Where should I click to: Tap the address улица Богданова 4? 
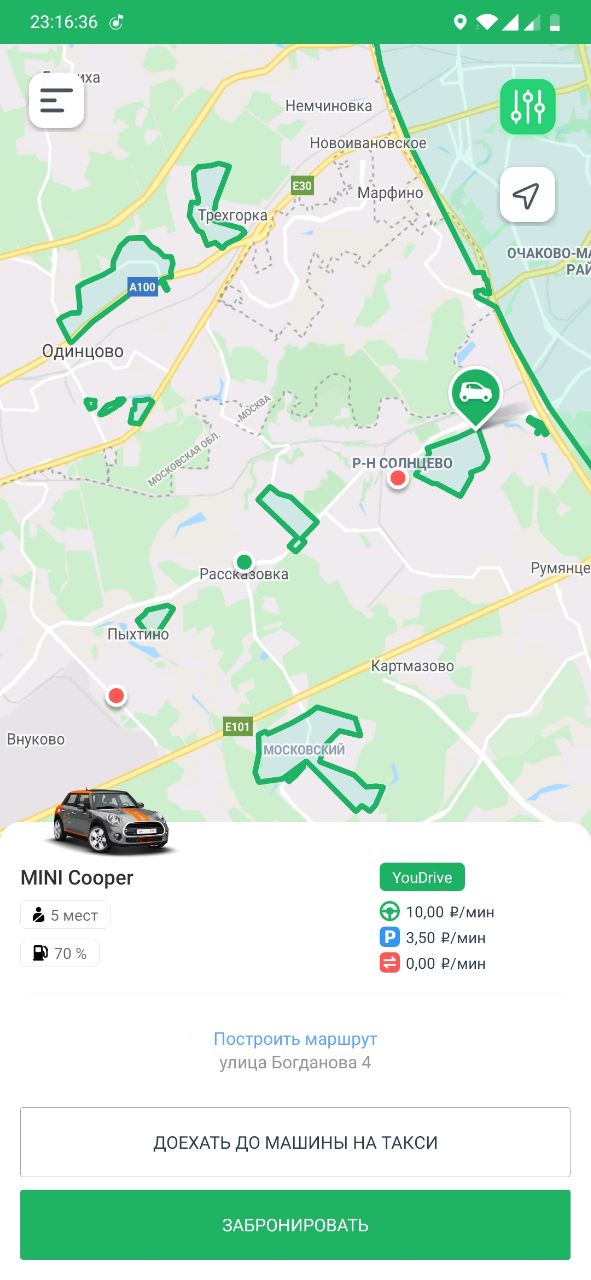(x=295, y=1062)
